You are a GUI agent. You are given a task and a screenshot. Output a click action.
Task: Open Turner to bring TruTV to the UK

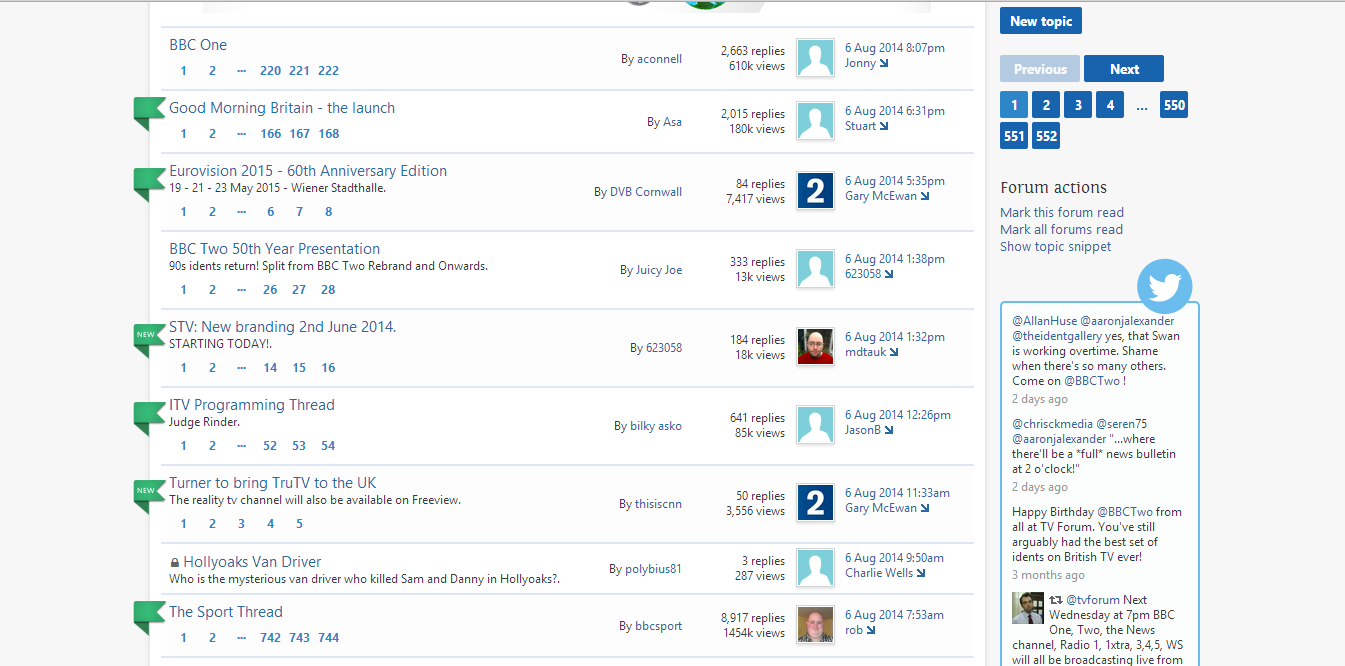(273, 483)
